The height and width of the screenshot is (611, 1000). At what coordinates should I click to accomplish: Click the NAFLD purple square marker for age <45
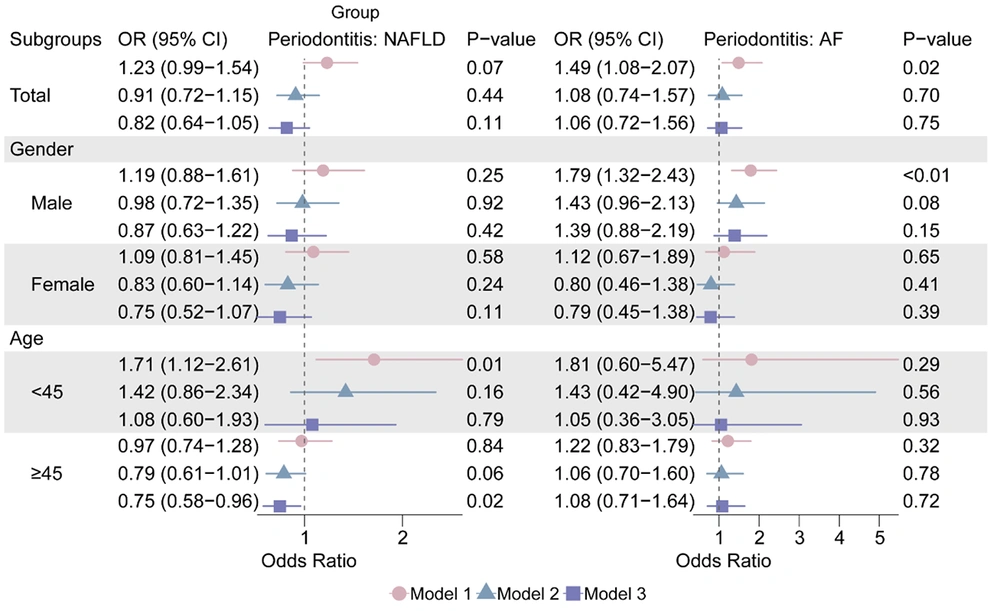(312, 425)
